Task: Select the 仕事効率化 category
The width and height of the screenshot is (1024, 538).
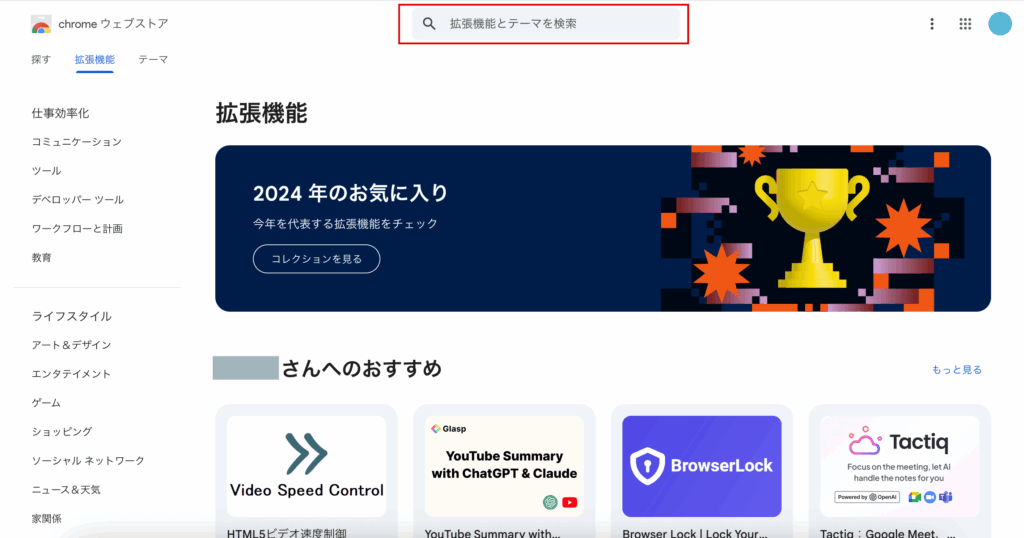Action: [x=61, y=113]
